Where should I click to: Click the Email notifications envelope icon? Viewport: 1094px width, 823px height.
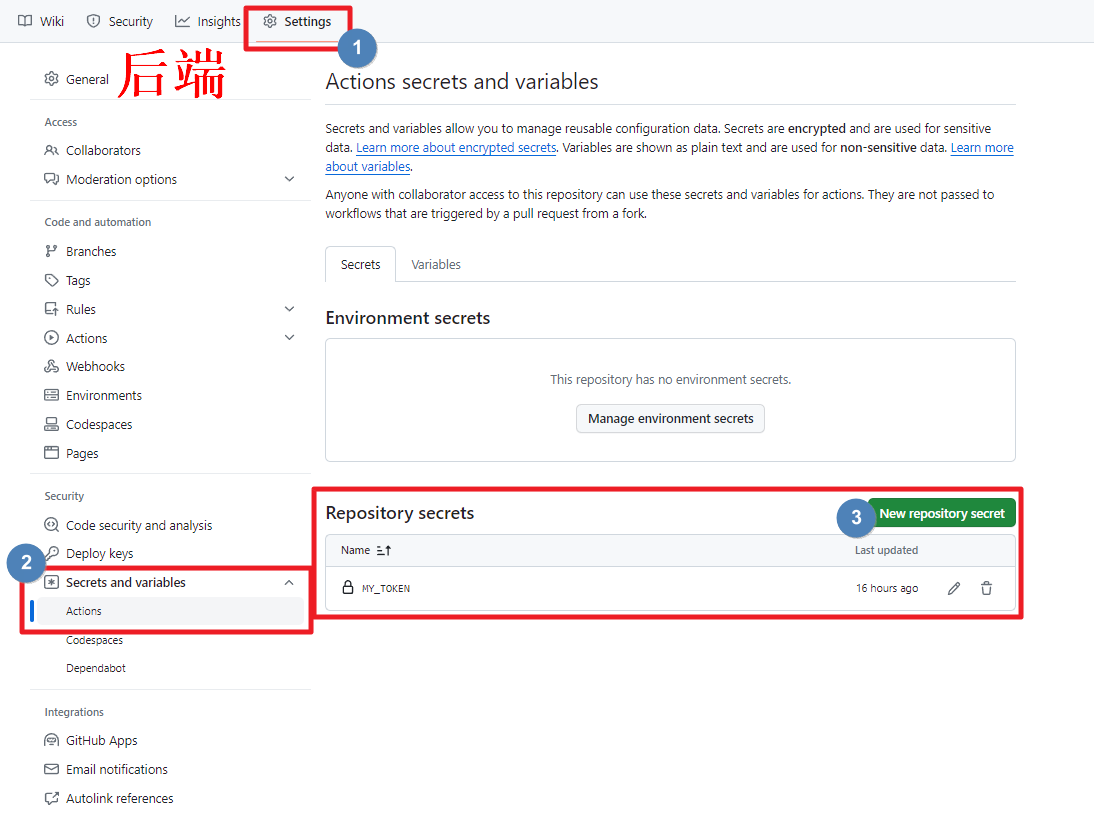(52, 770)
